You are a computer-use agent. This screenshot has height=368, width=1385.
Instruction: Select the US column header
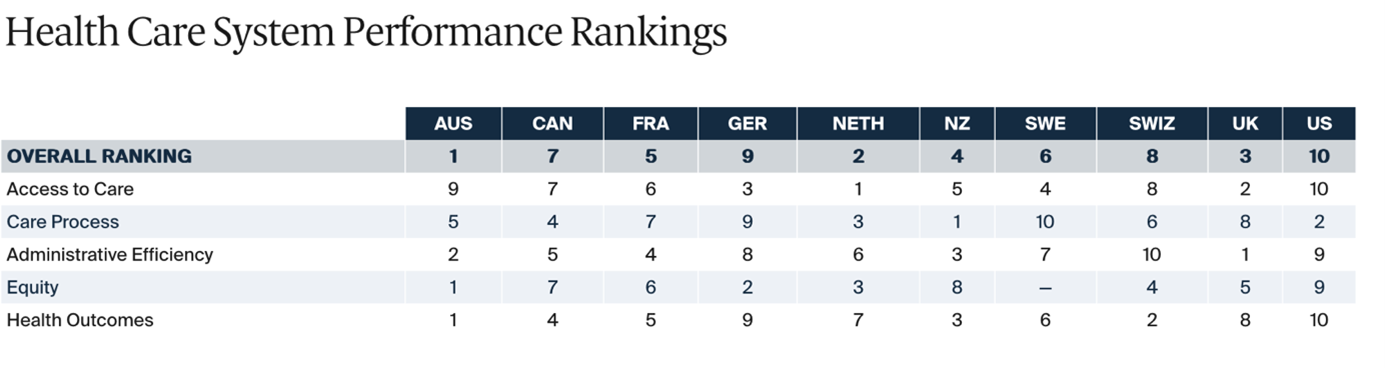coord(1319,124)
